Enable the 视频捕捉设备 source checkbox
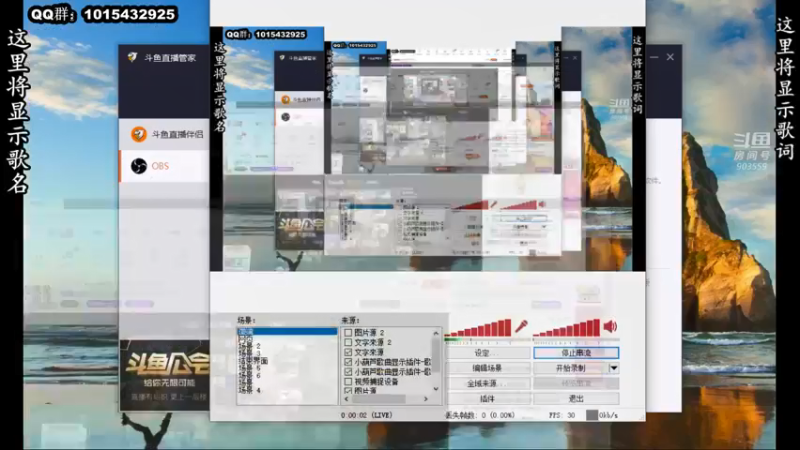800x450 pixels. click(348, 382)
